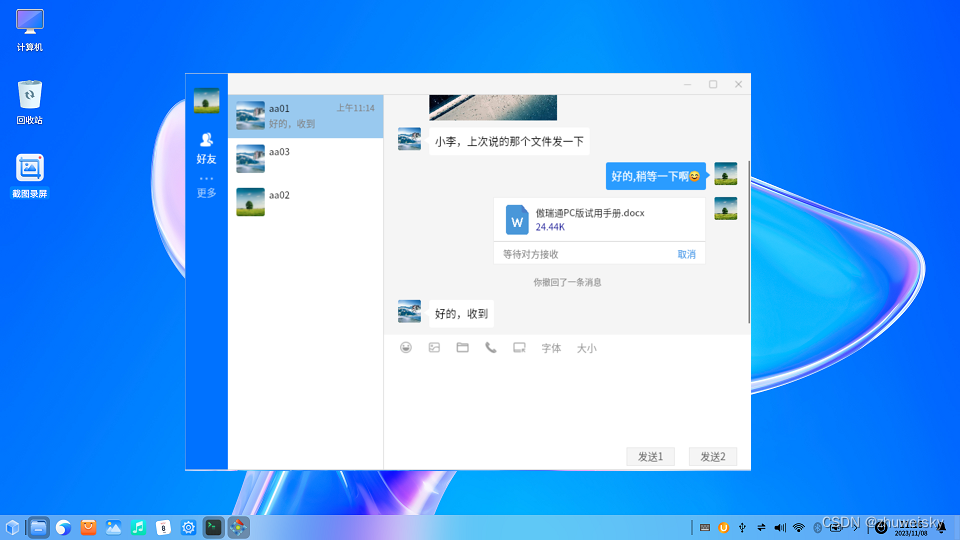Open the 回收站 recycle bin desktop icon

point(29,102)
